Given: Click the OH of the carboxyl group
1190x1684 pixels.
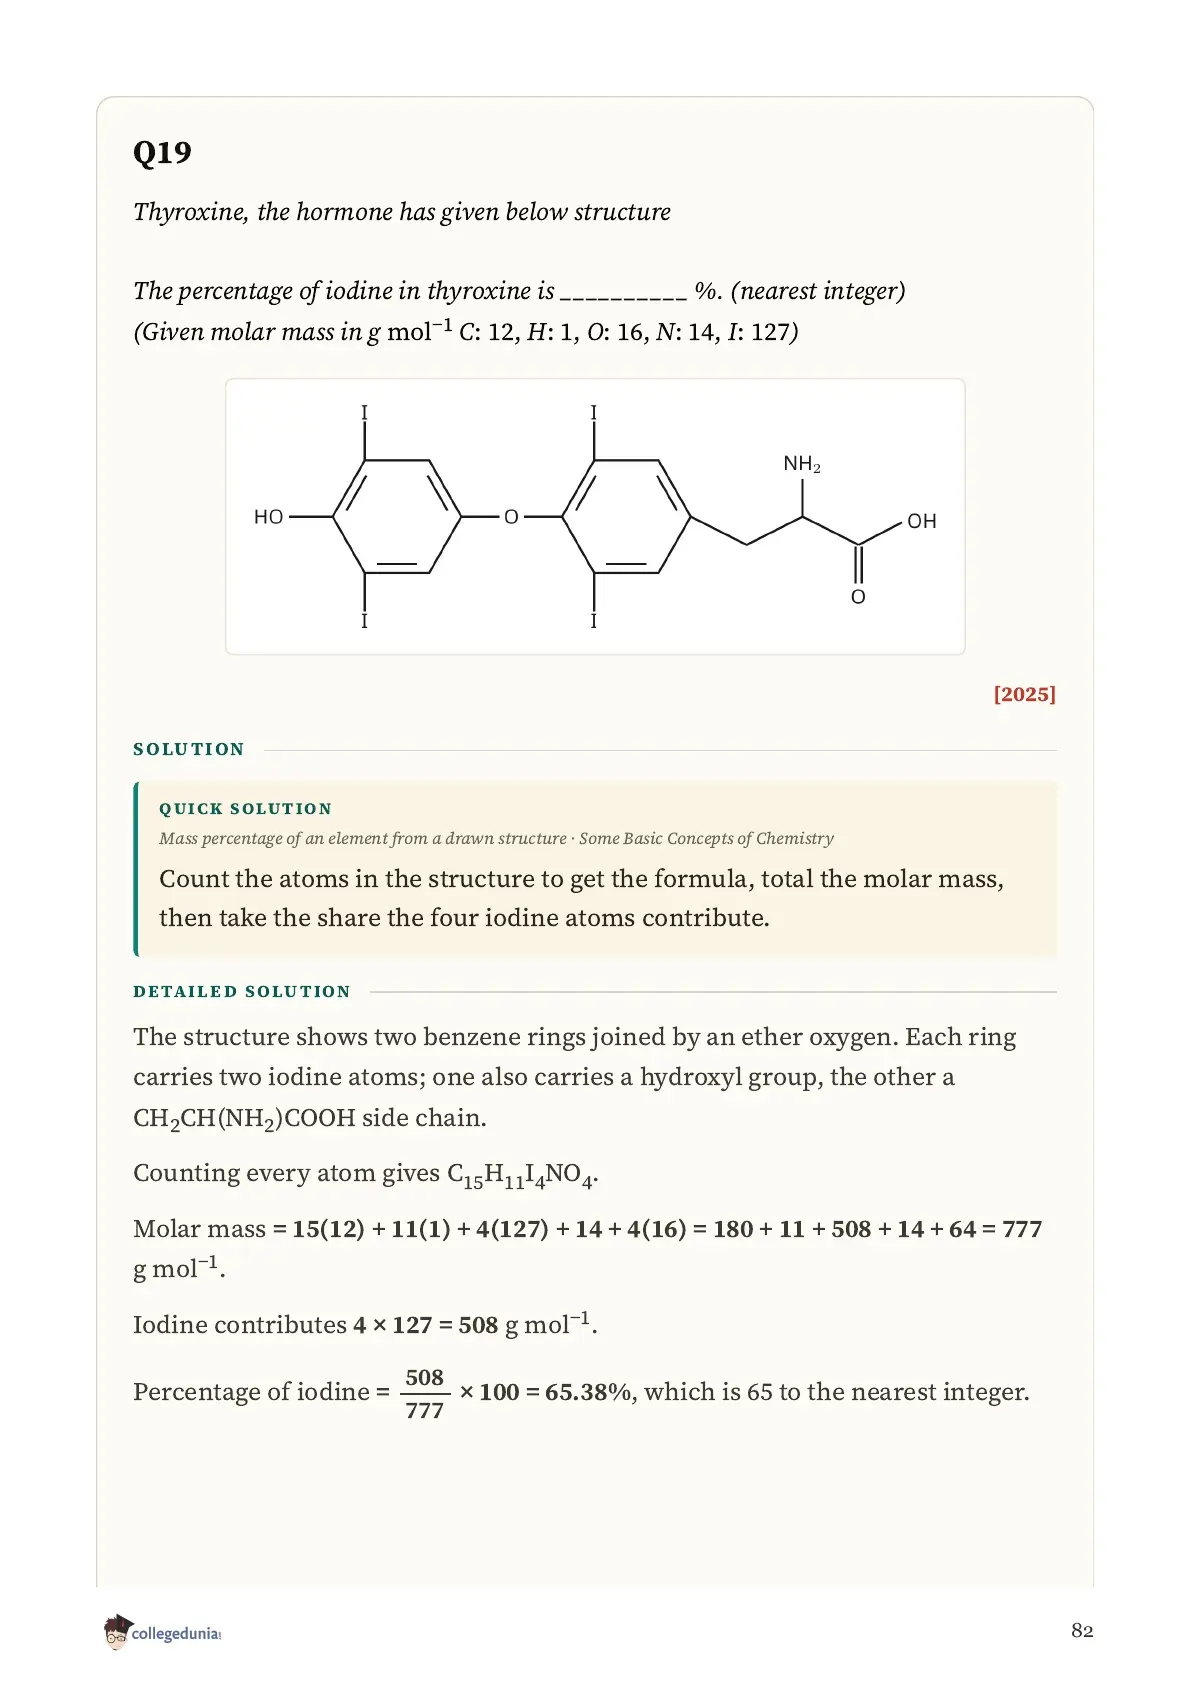Looking at the screenshot, I should [x=922, y=521].
